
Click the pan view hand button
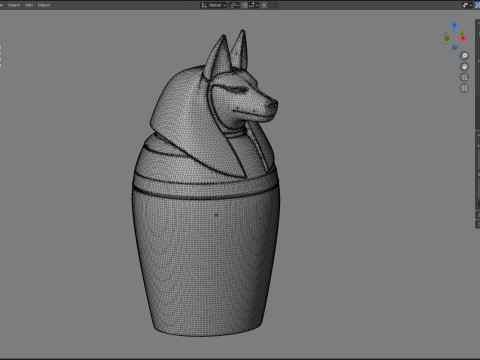(464, 67)
